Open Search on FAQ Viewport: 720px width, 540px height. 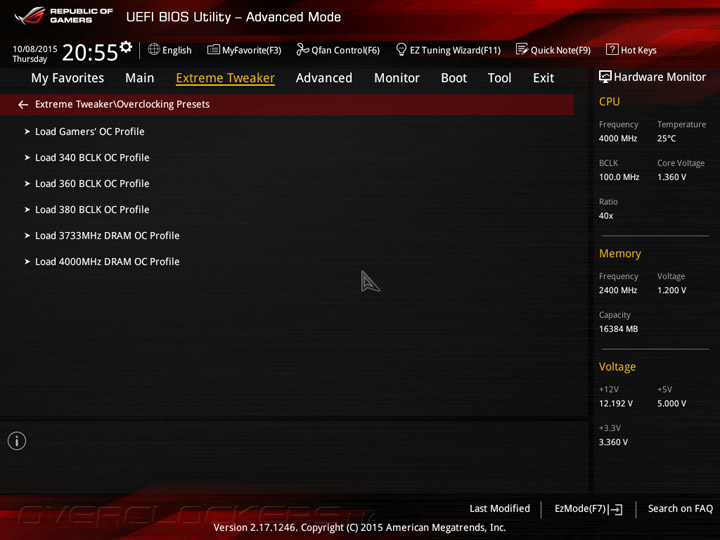[681, 508]
